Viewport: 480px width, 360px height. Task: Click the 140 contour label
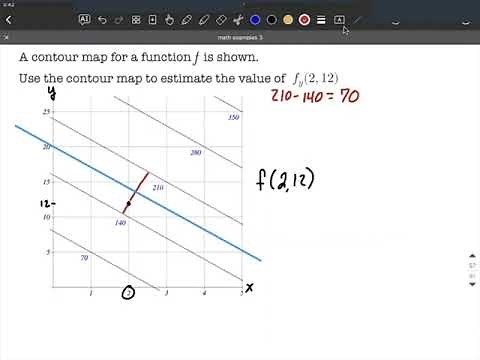tap(120, 222)
